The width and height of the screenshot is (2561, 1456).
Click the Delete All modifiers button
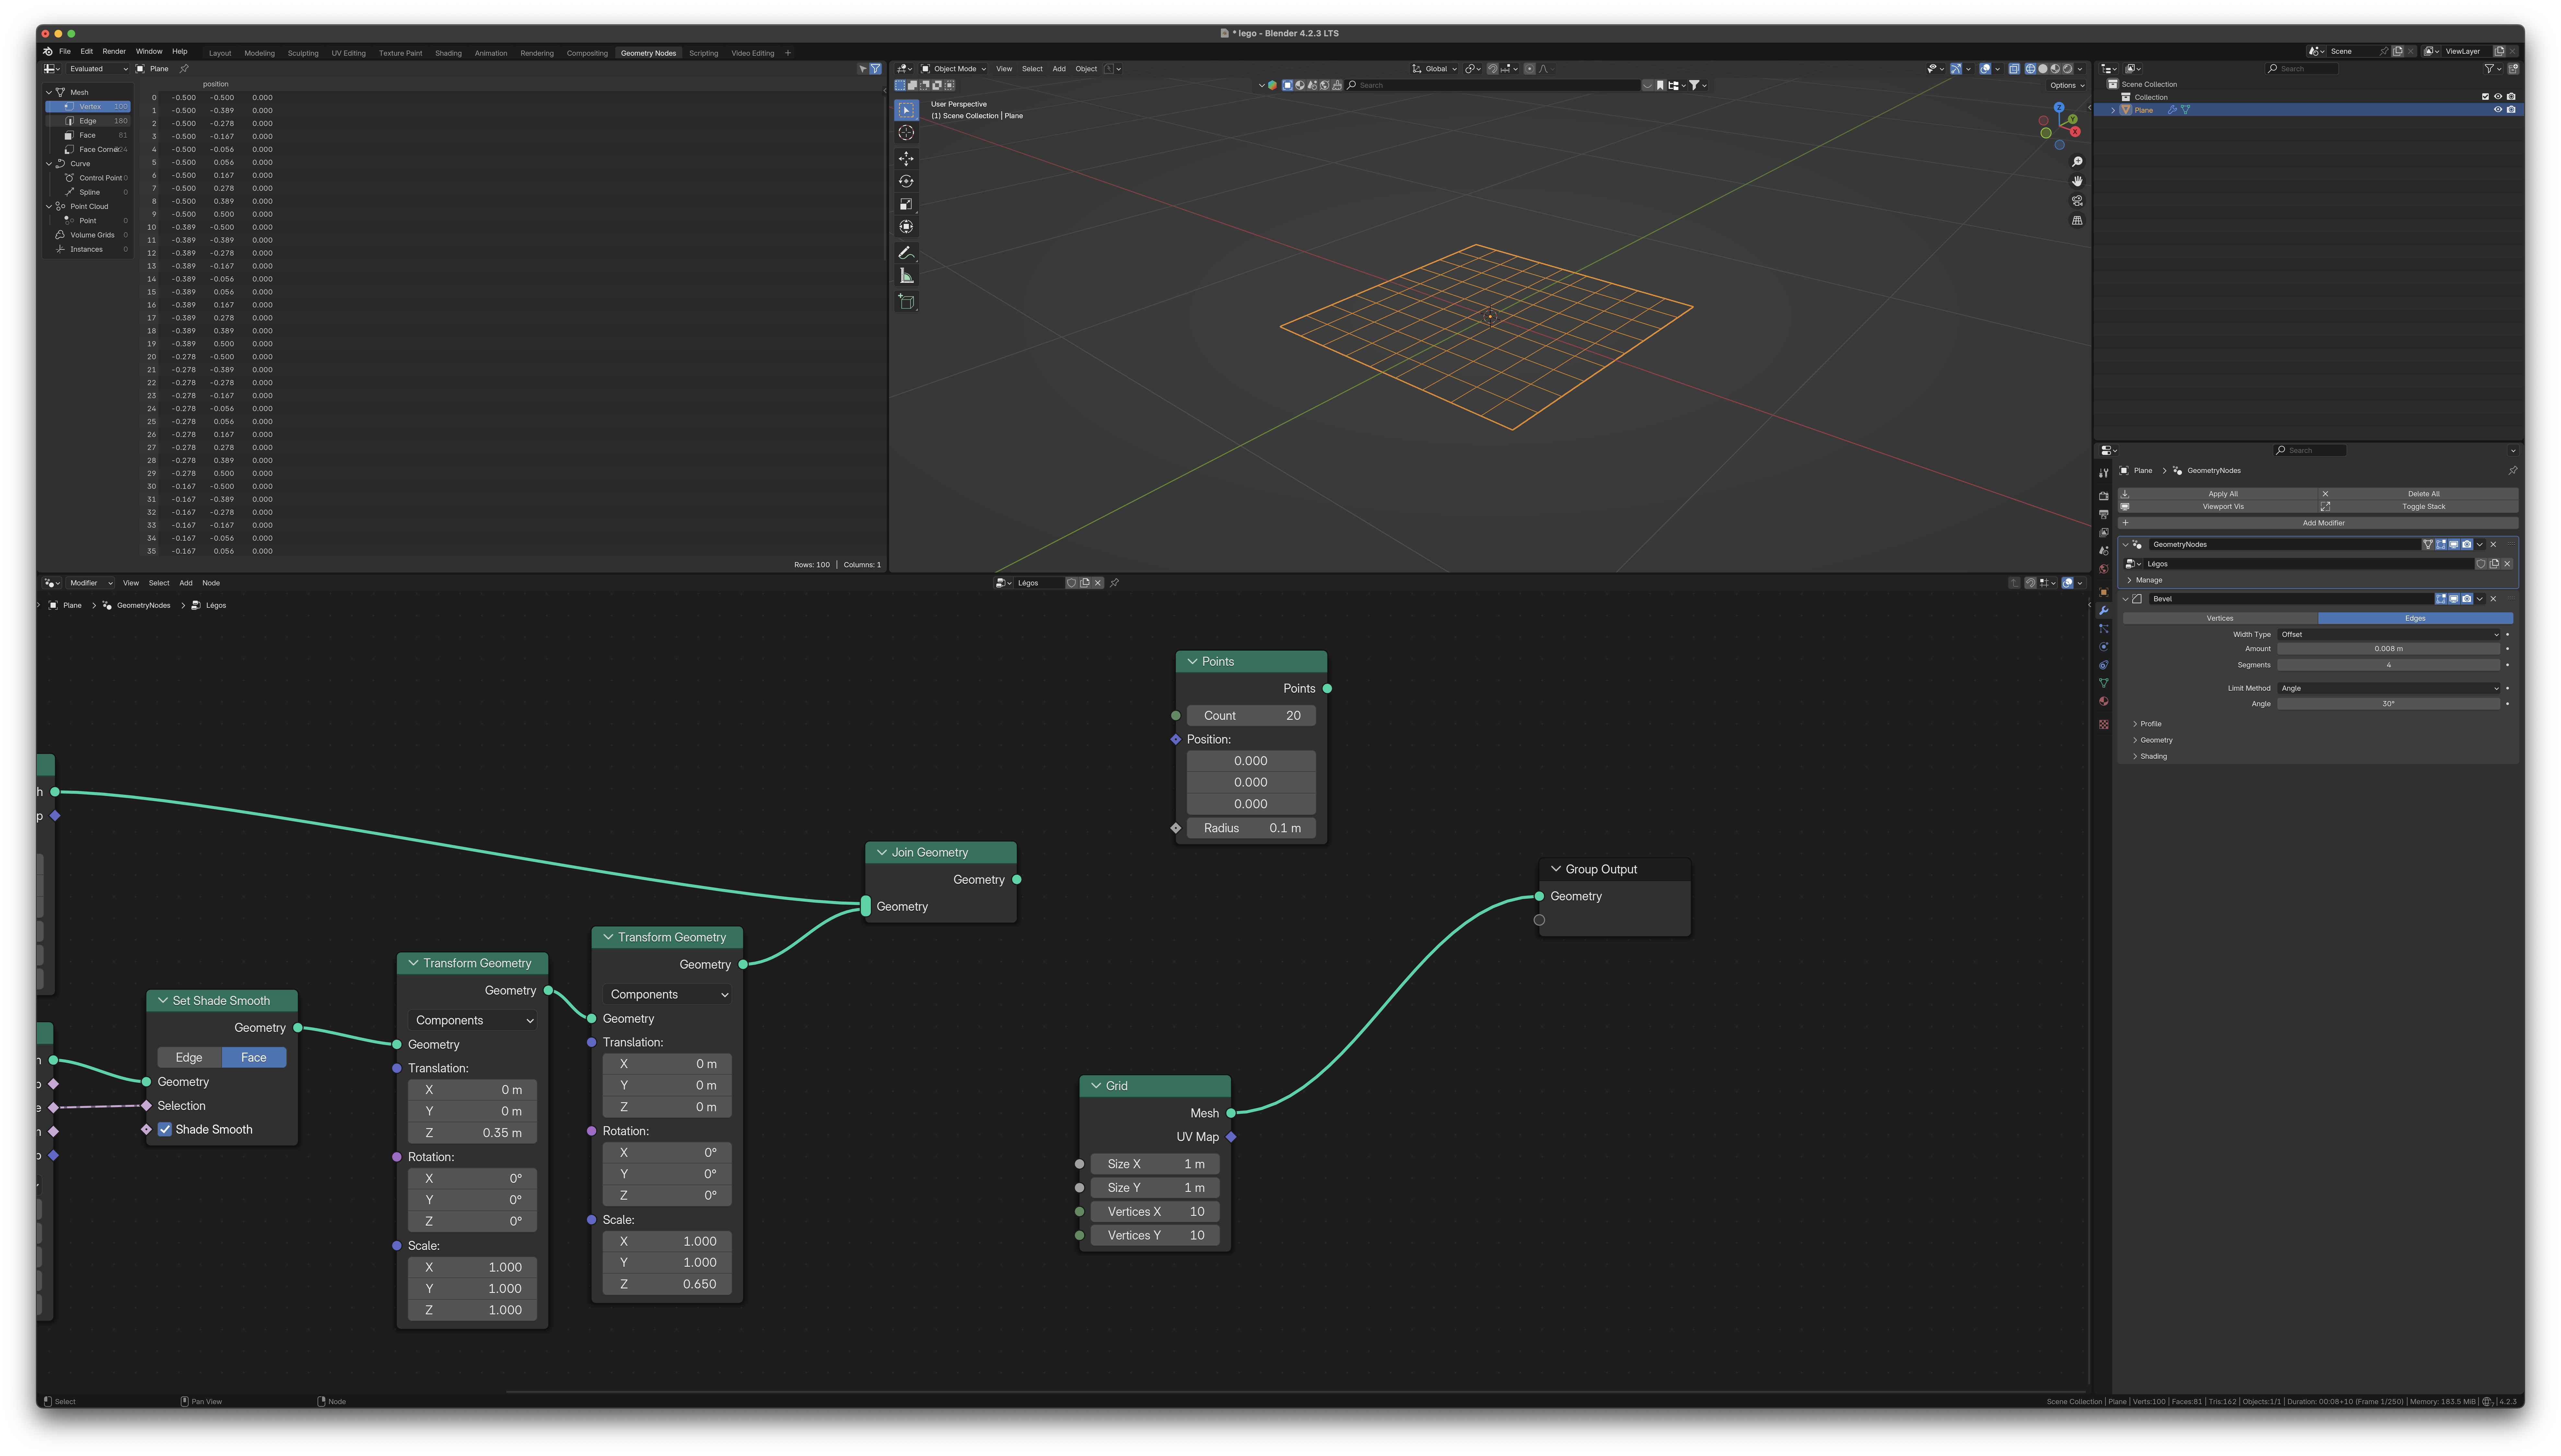(x=2418, y=494)
